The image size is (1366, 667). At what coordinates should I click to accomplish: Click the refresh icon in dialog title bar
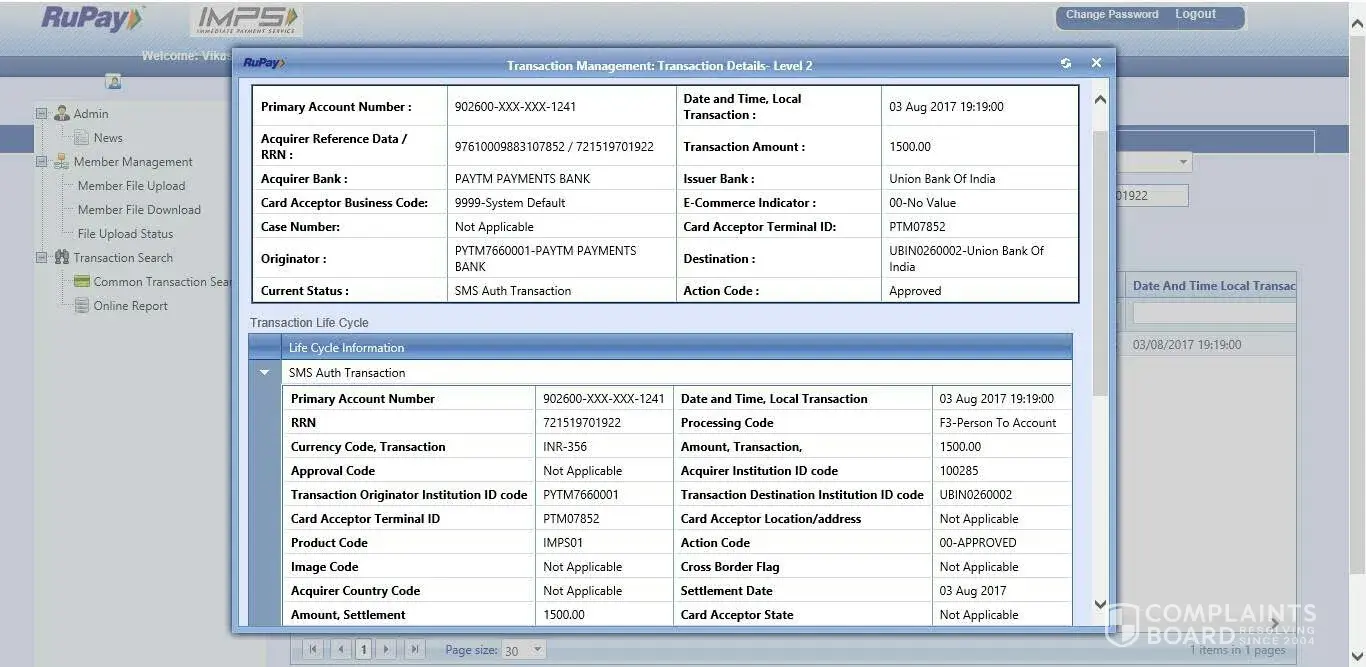[1066, 63]
